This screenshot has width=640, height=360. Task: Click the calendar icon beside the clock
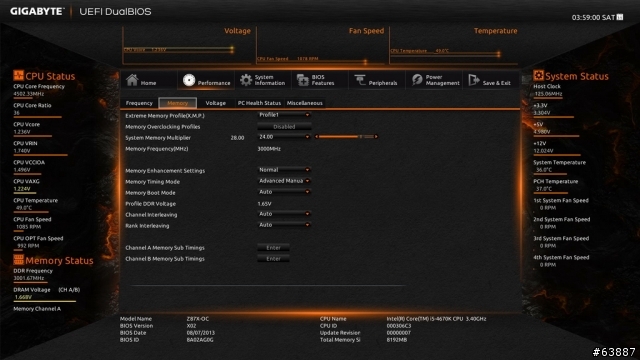point(620,17)
